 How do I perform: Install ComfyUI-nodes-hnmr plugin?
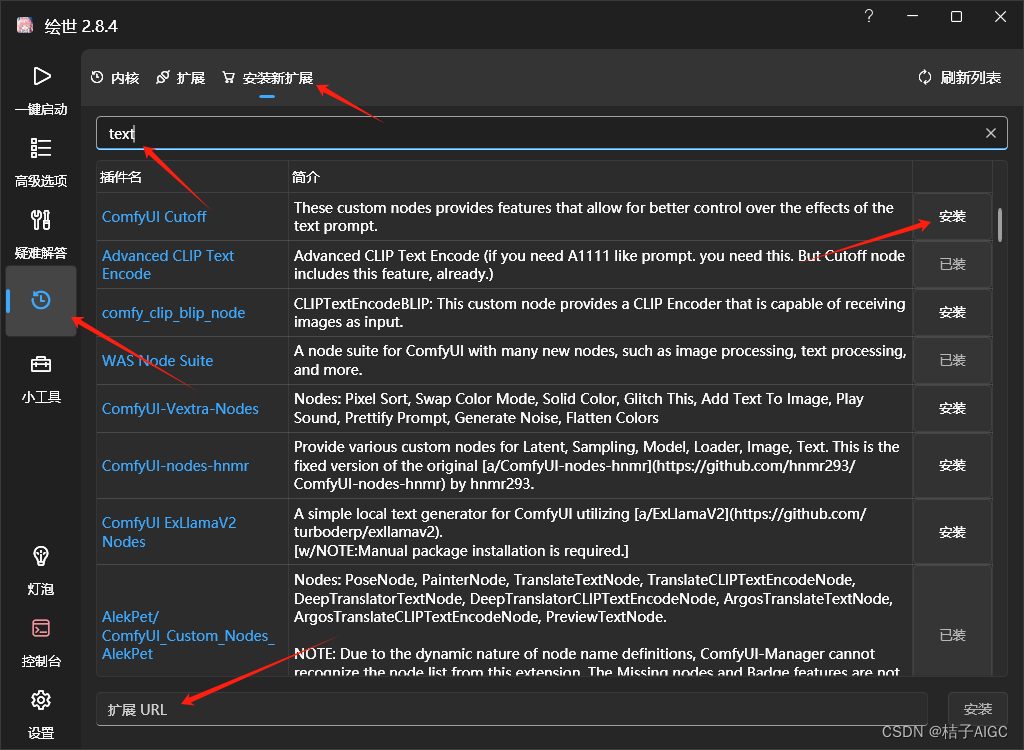tap(952, 466)
